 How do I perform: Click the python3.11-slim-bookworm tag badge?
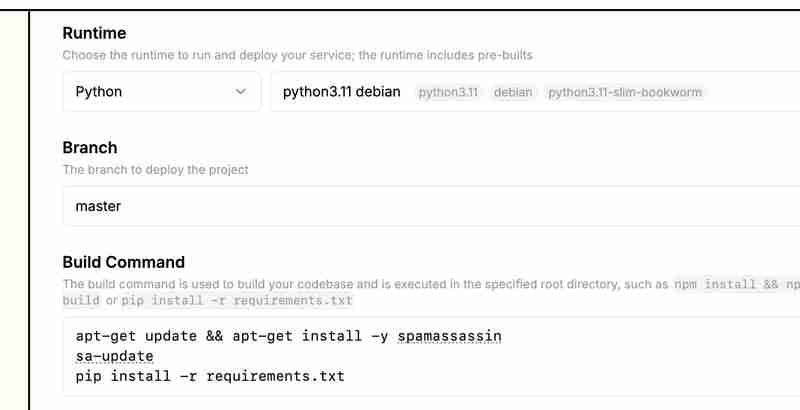pos(624,92)
